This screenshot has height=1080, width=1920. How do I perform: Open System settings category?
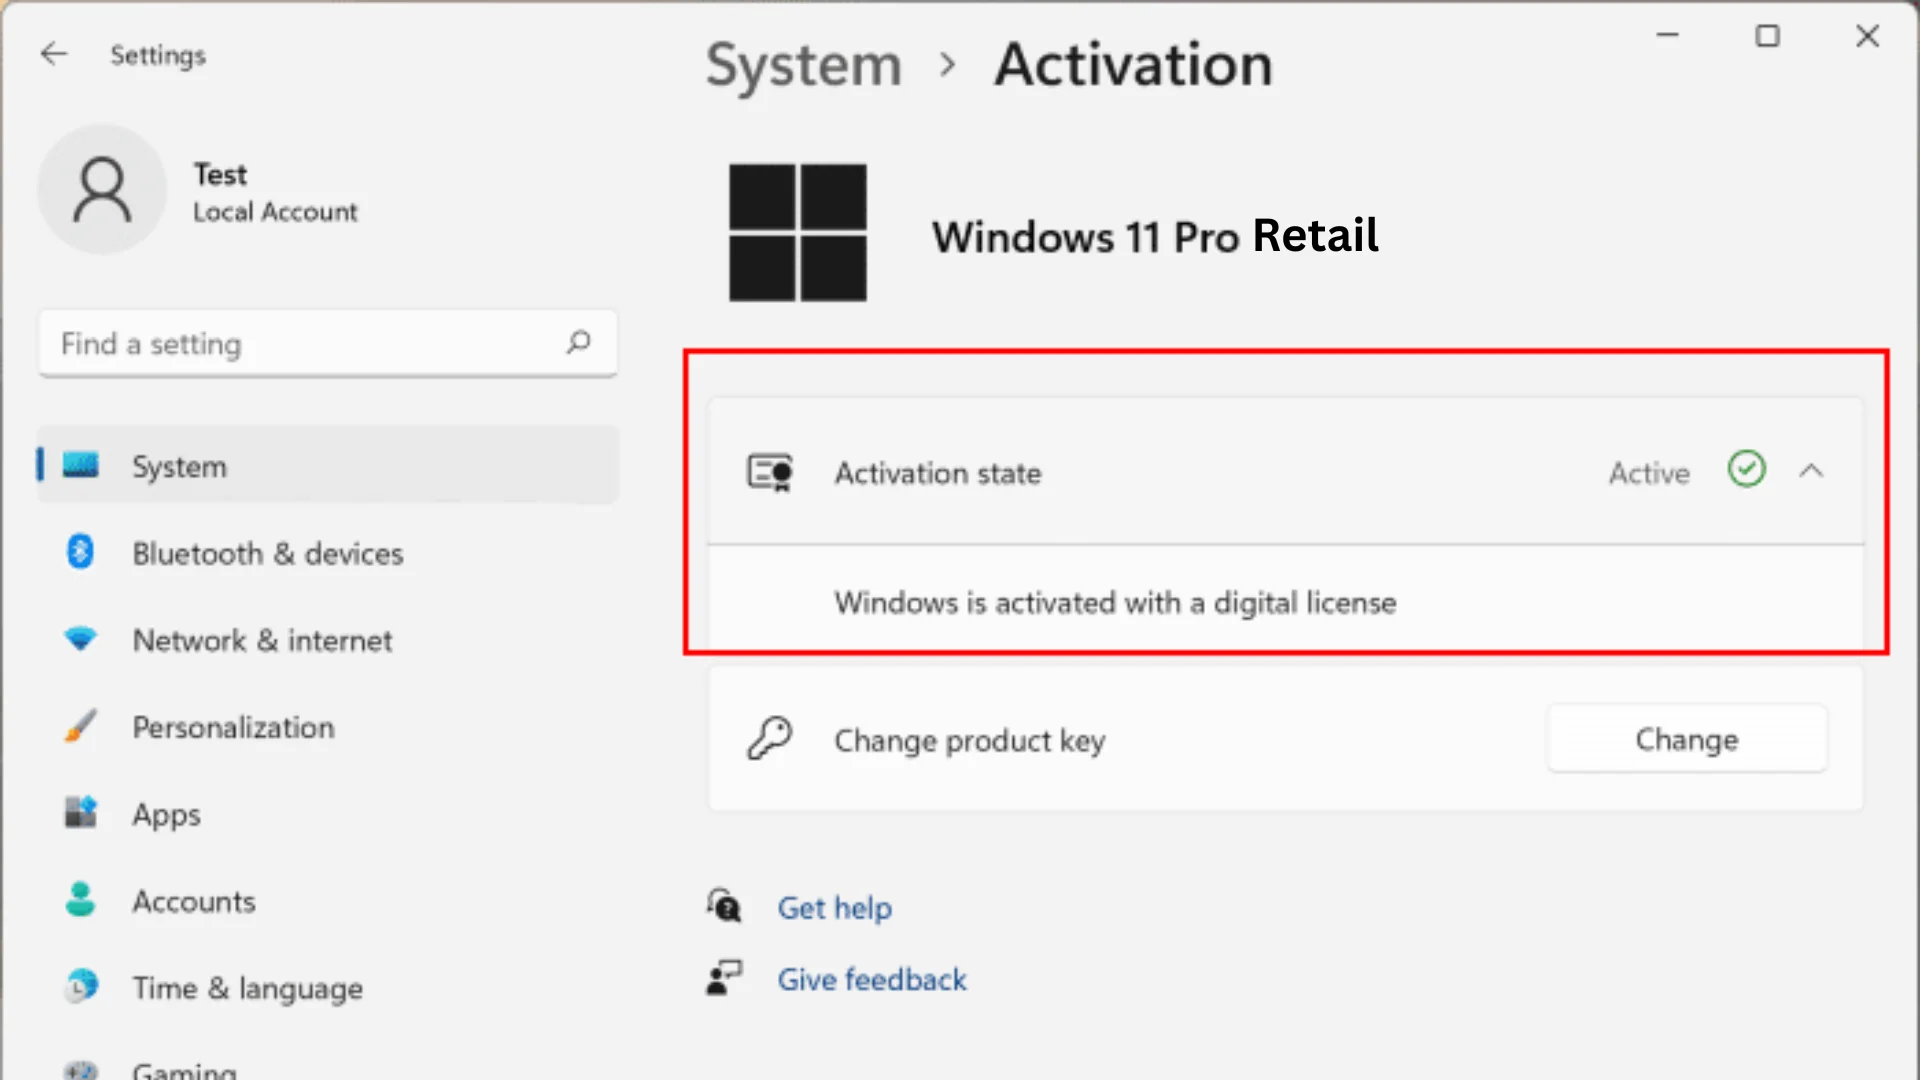click(328, 466)
